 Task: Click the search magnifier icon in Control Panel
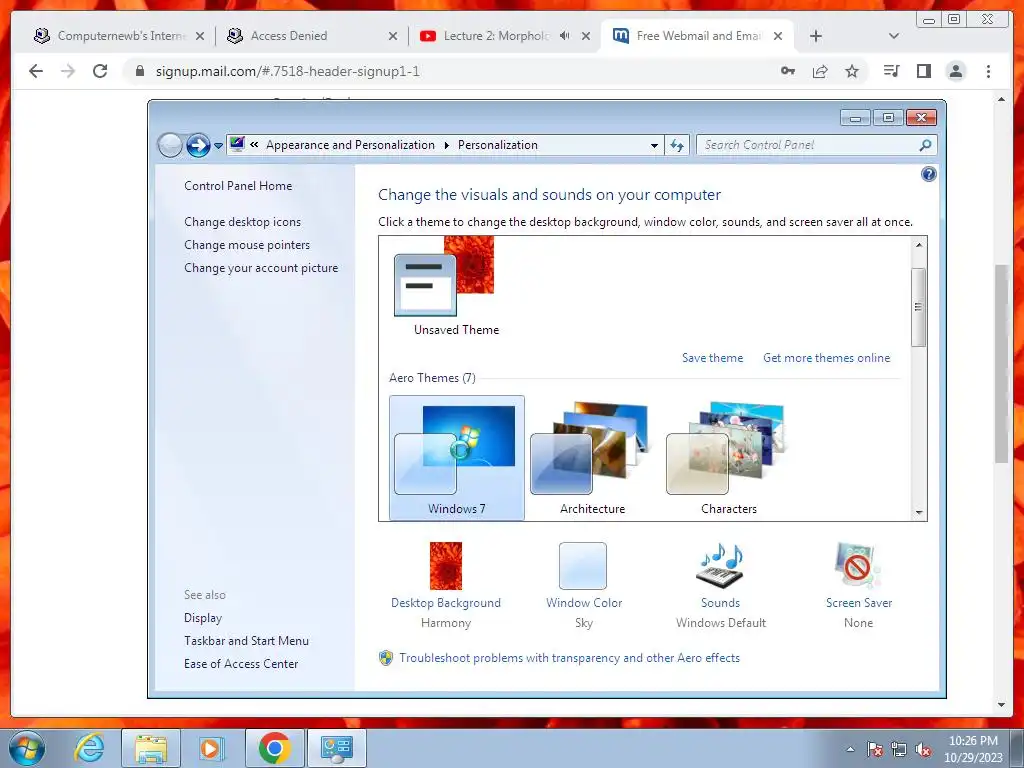coord(925,145)
